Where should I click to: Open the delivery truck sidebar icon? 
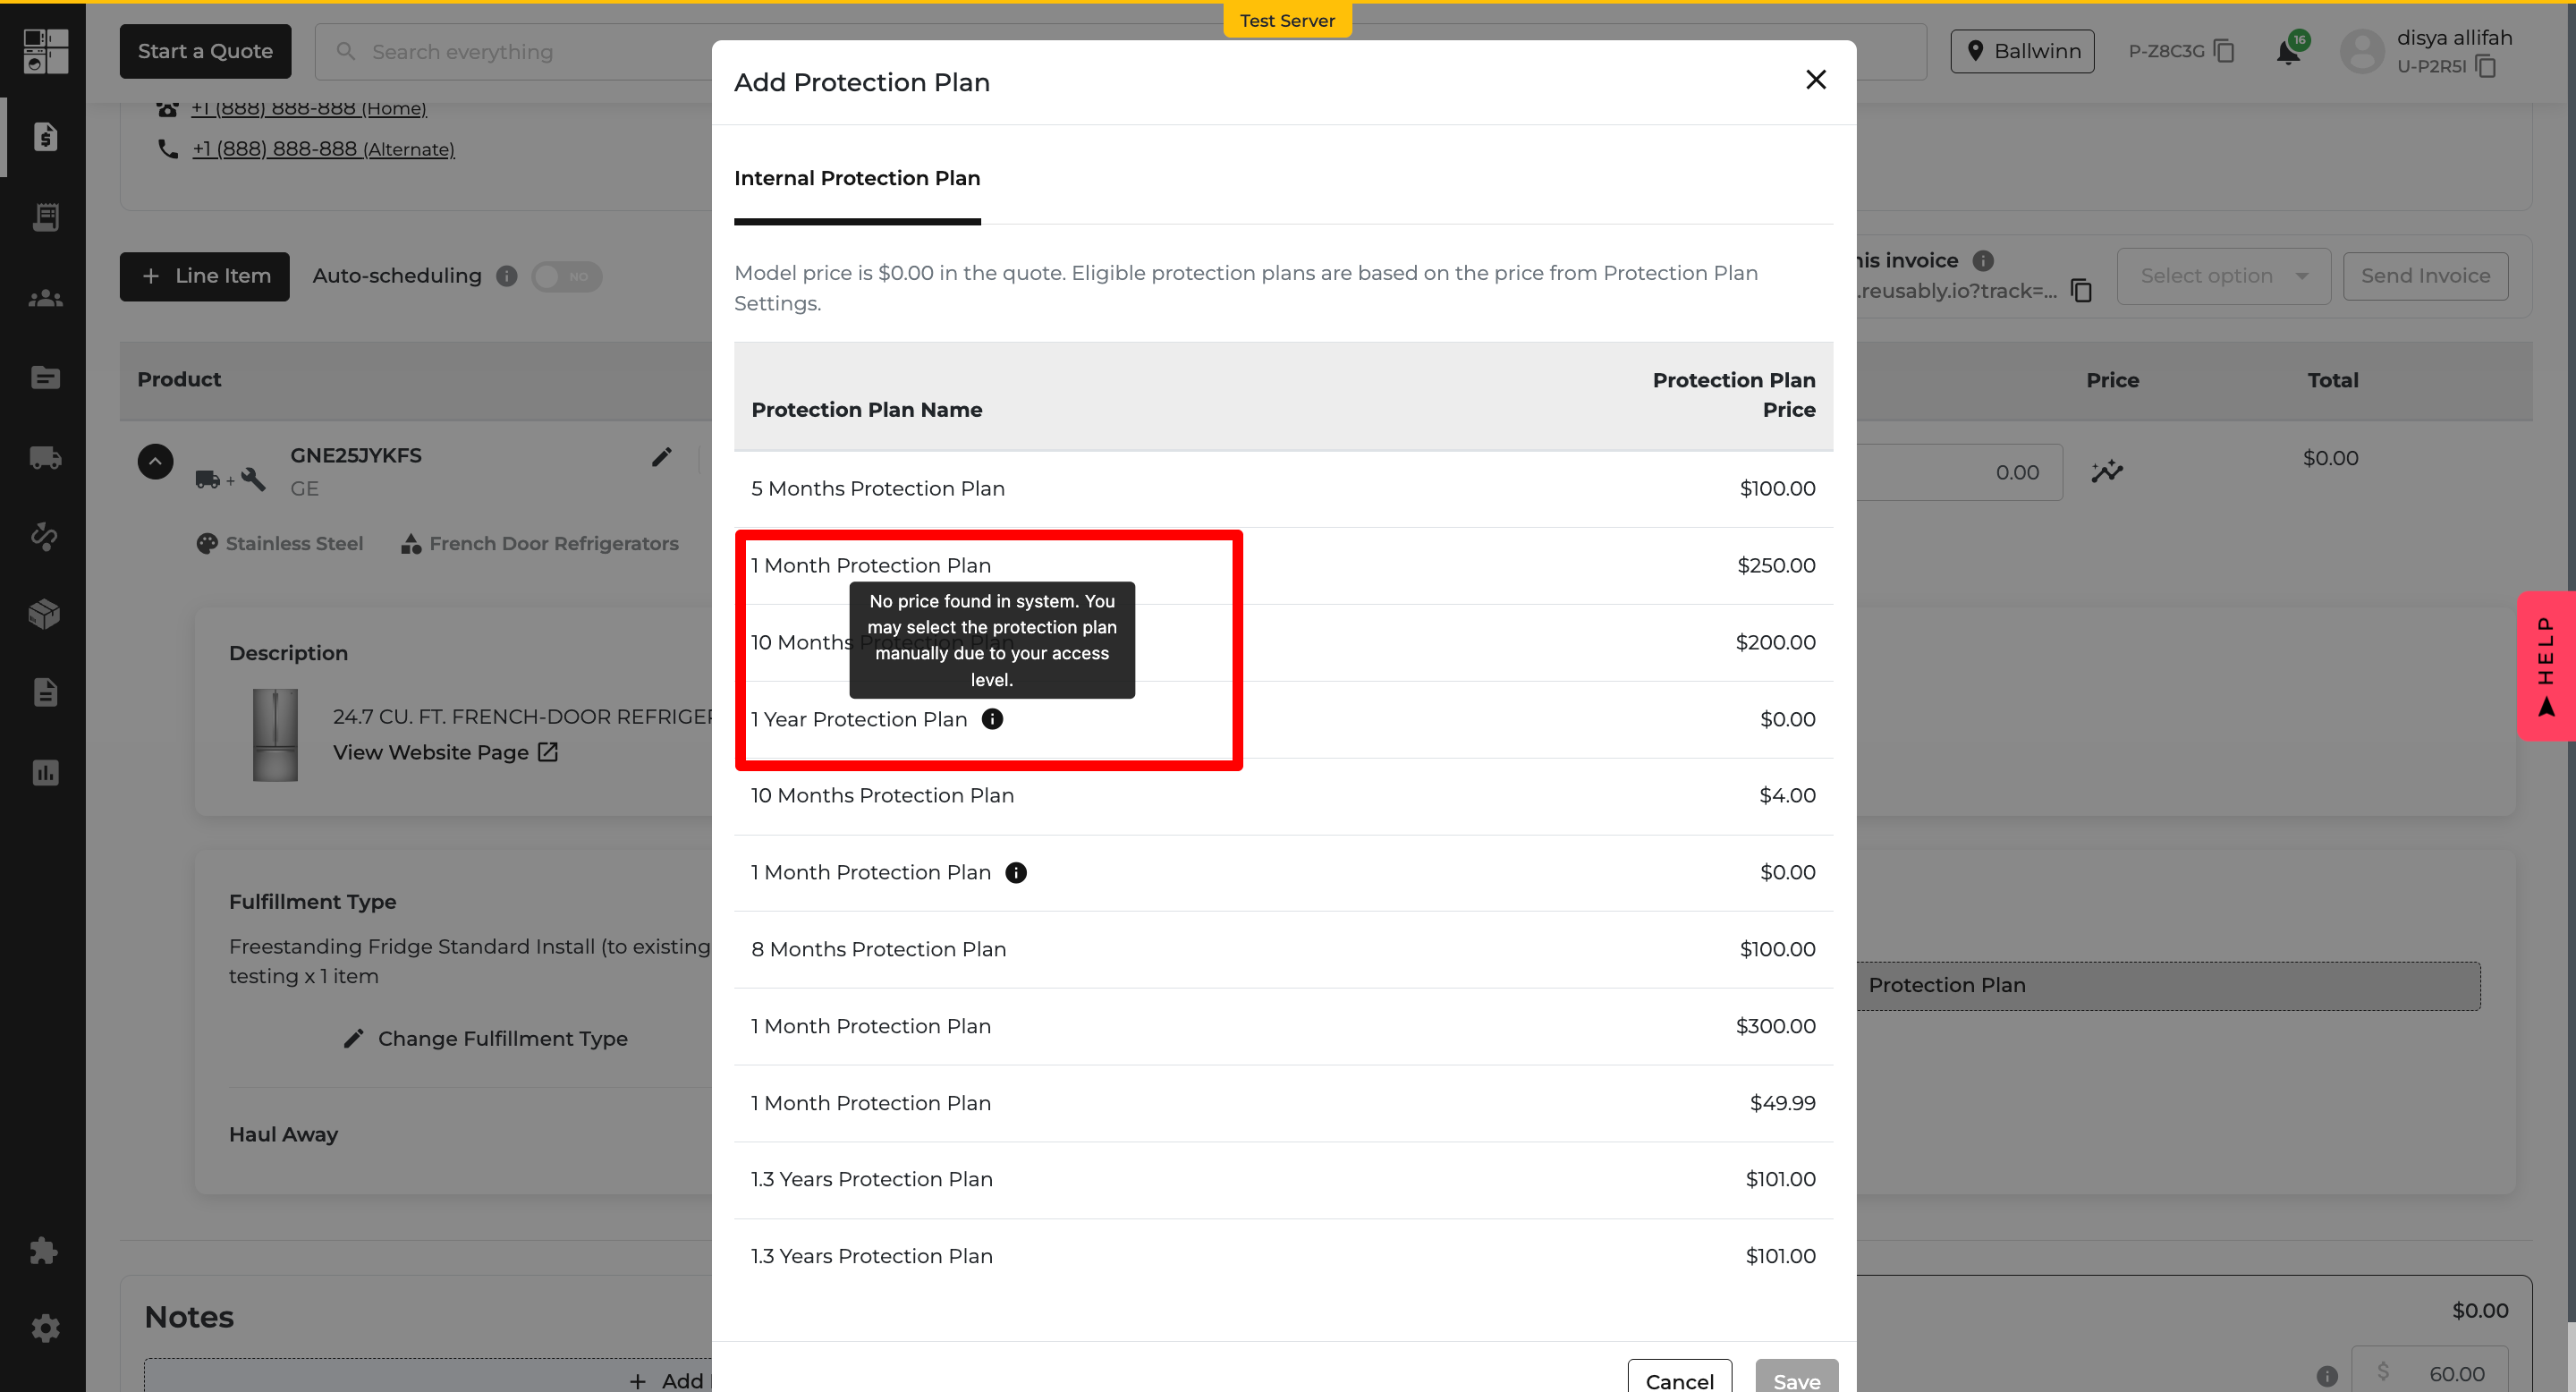coord(45,457)
